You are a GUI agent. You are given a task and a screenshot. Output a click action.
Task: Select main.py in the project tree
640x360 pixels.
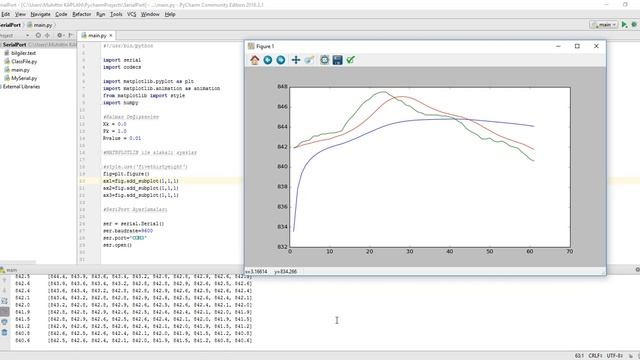click(17, 70)
